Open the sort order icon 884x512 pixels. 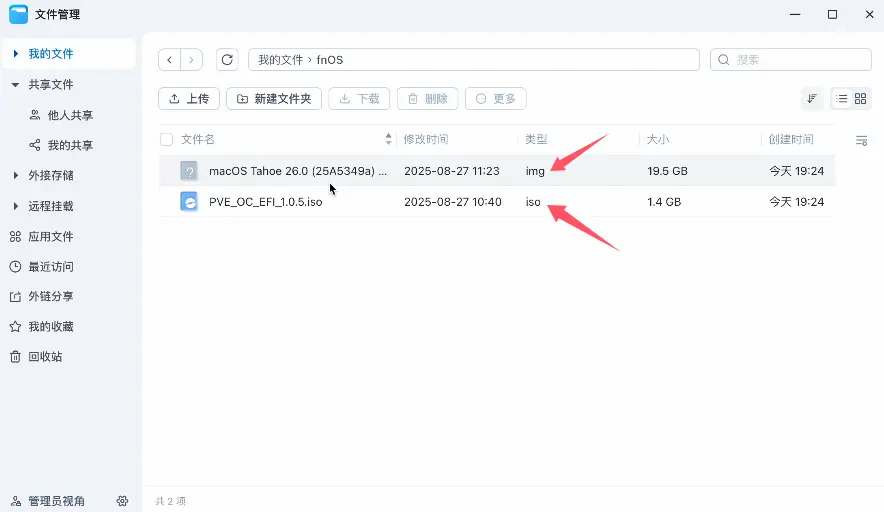pyautogui.click(x=812, y=99)
